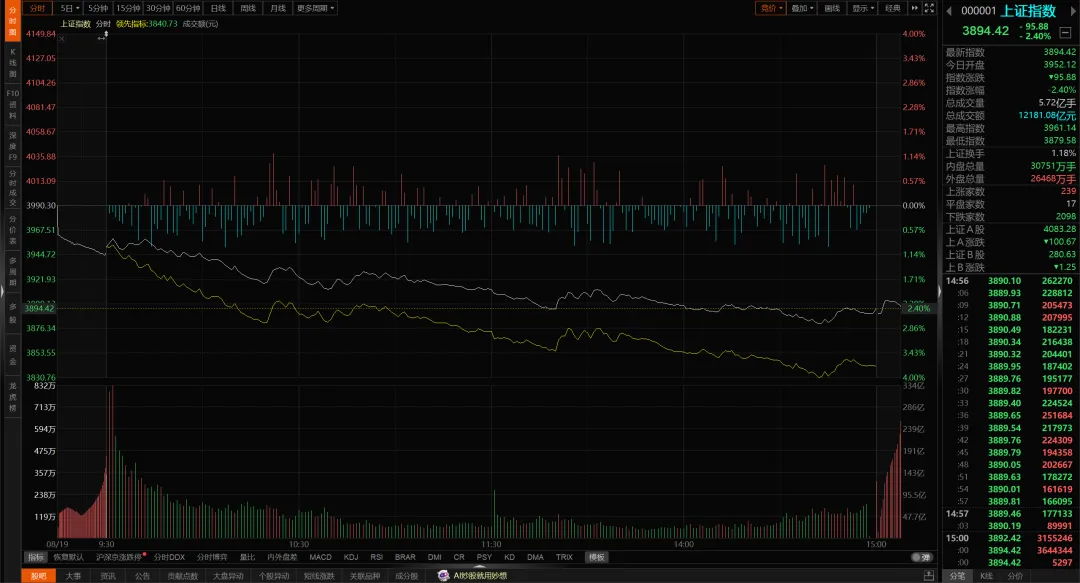
Task: Enable the TRIX indicator
Action: pyautogui.click(x=564, y=558)
